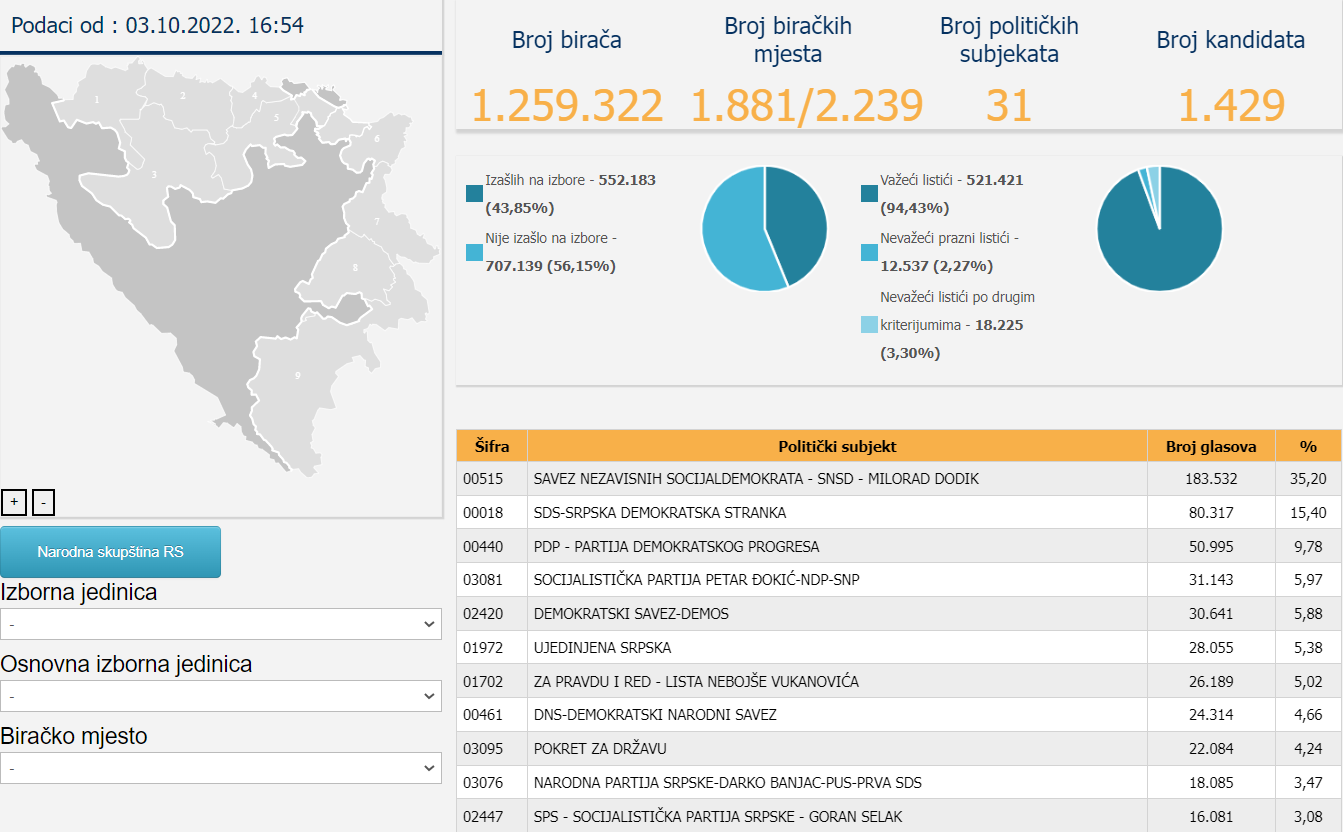Select the SDS-Srpska Demokratska Stranka row
Screen dimensions: 1343x832
tap(899, 513)
